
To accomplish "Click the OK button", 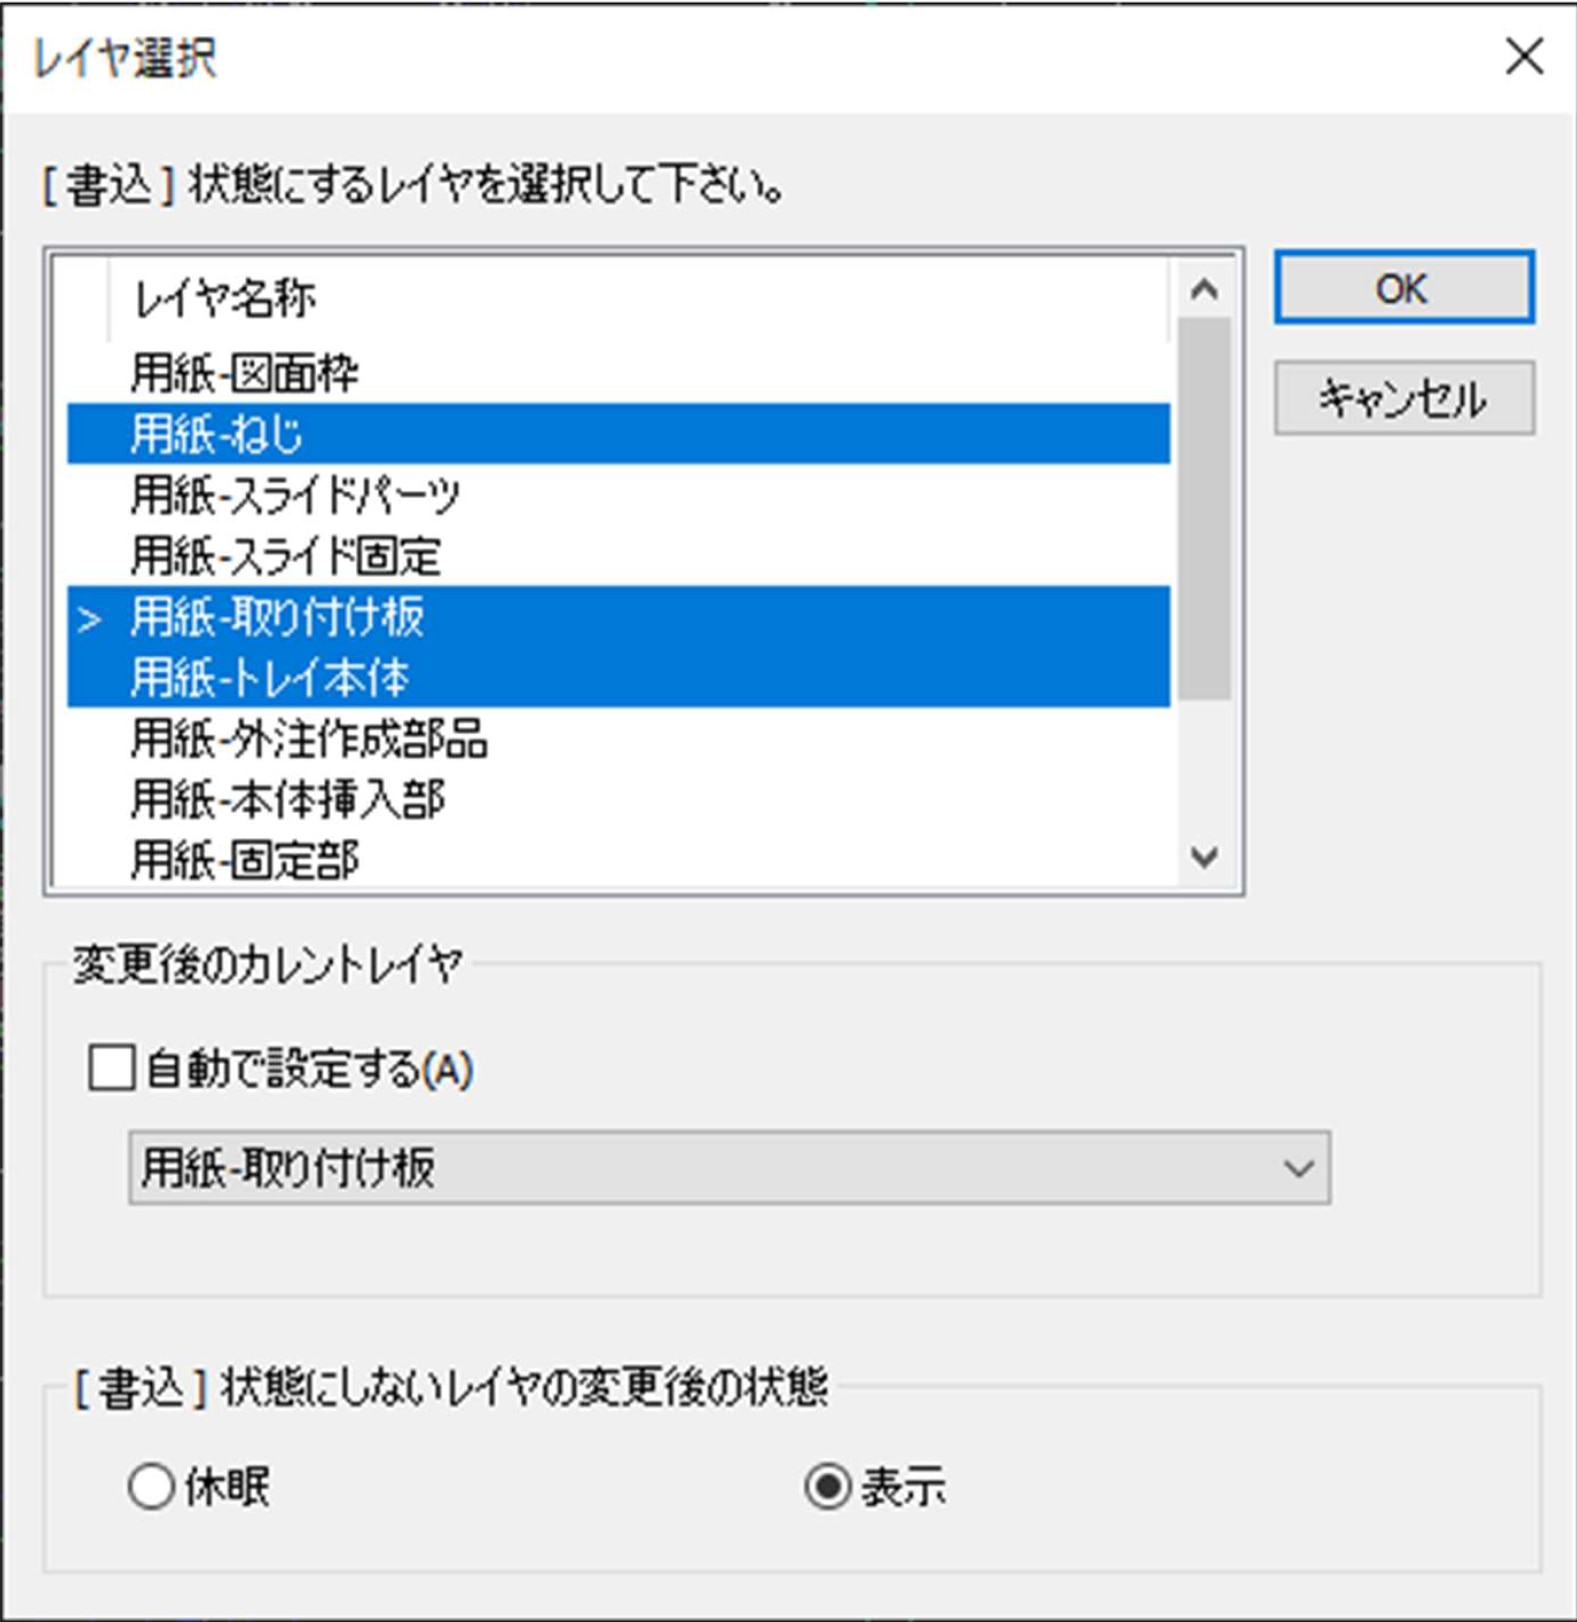I will [1403, 288].
